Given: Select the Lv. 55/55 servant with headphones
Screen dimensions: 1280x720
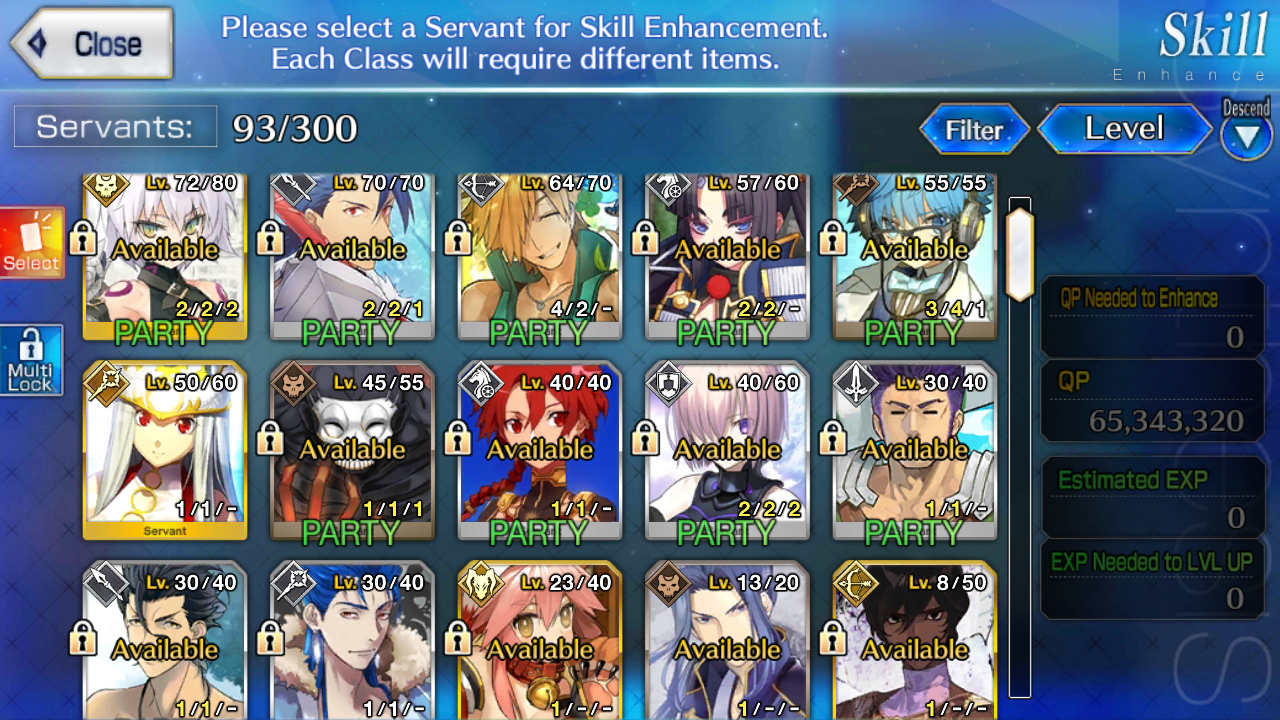Looking at the screenshot, I should (914, 257).
